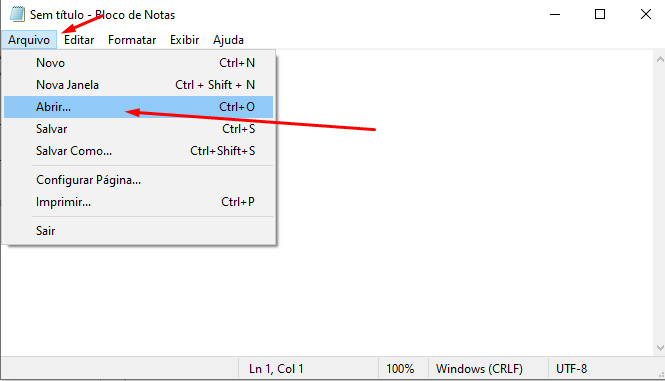Select Novo from the Arquivo menu

[138, 63]
